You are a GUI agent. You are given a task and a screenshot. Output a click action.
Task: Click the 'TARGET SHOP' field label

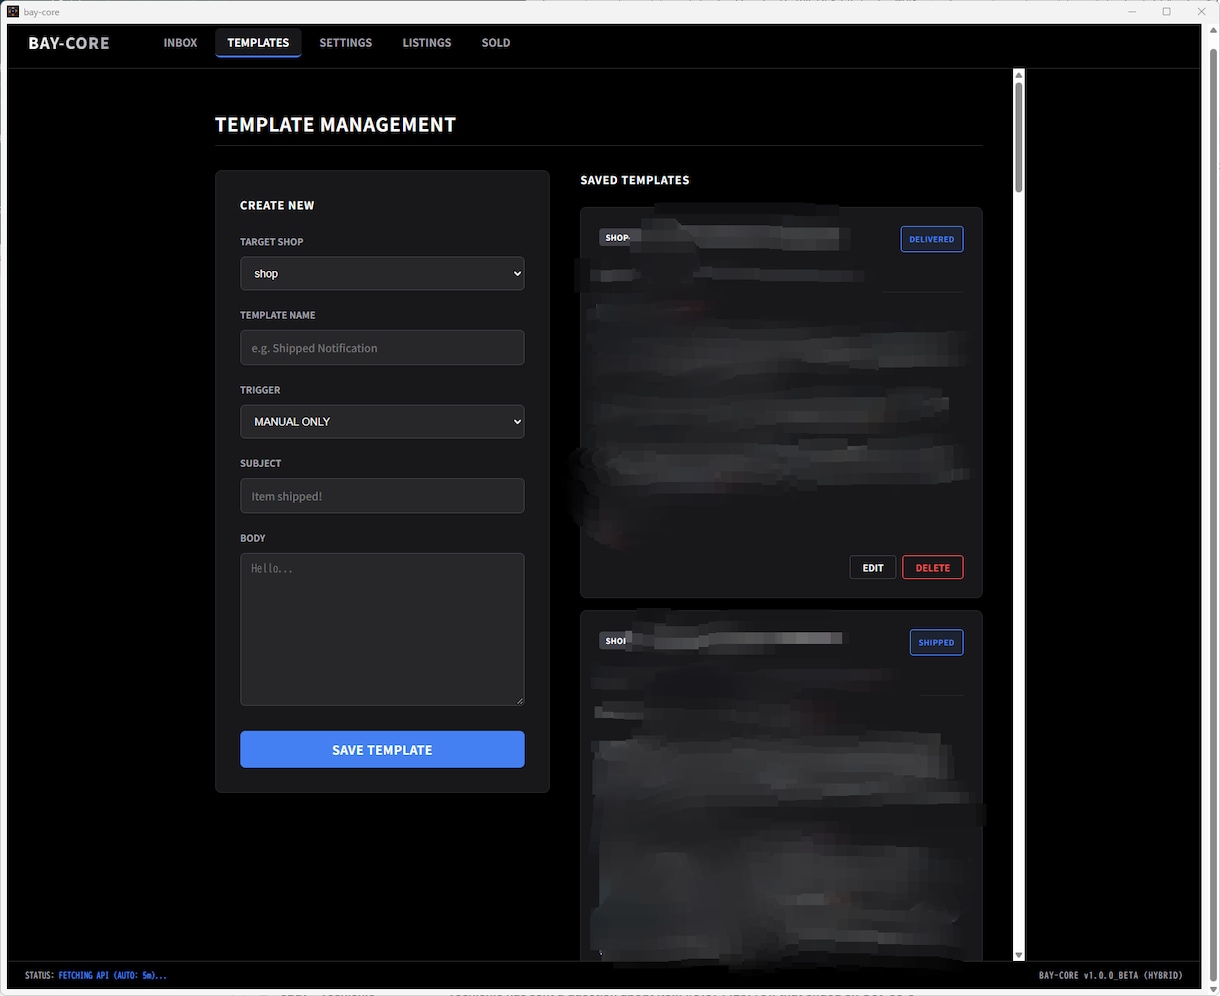(x=272, y=242)
